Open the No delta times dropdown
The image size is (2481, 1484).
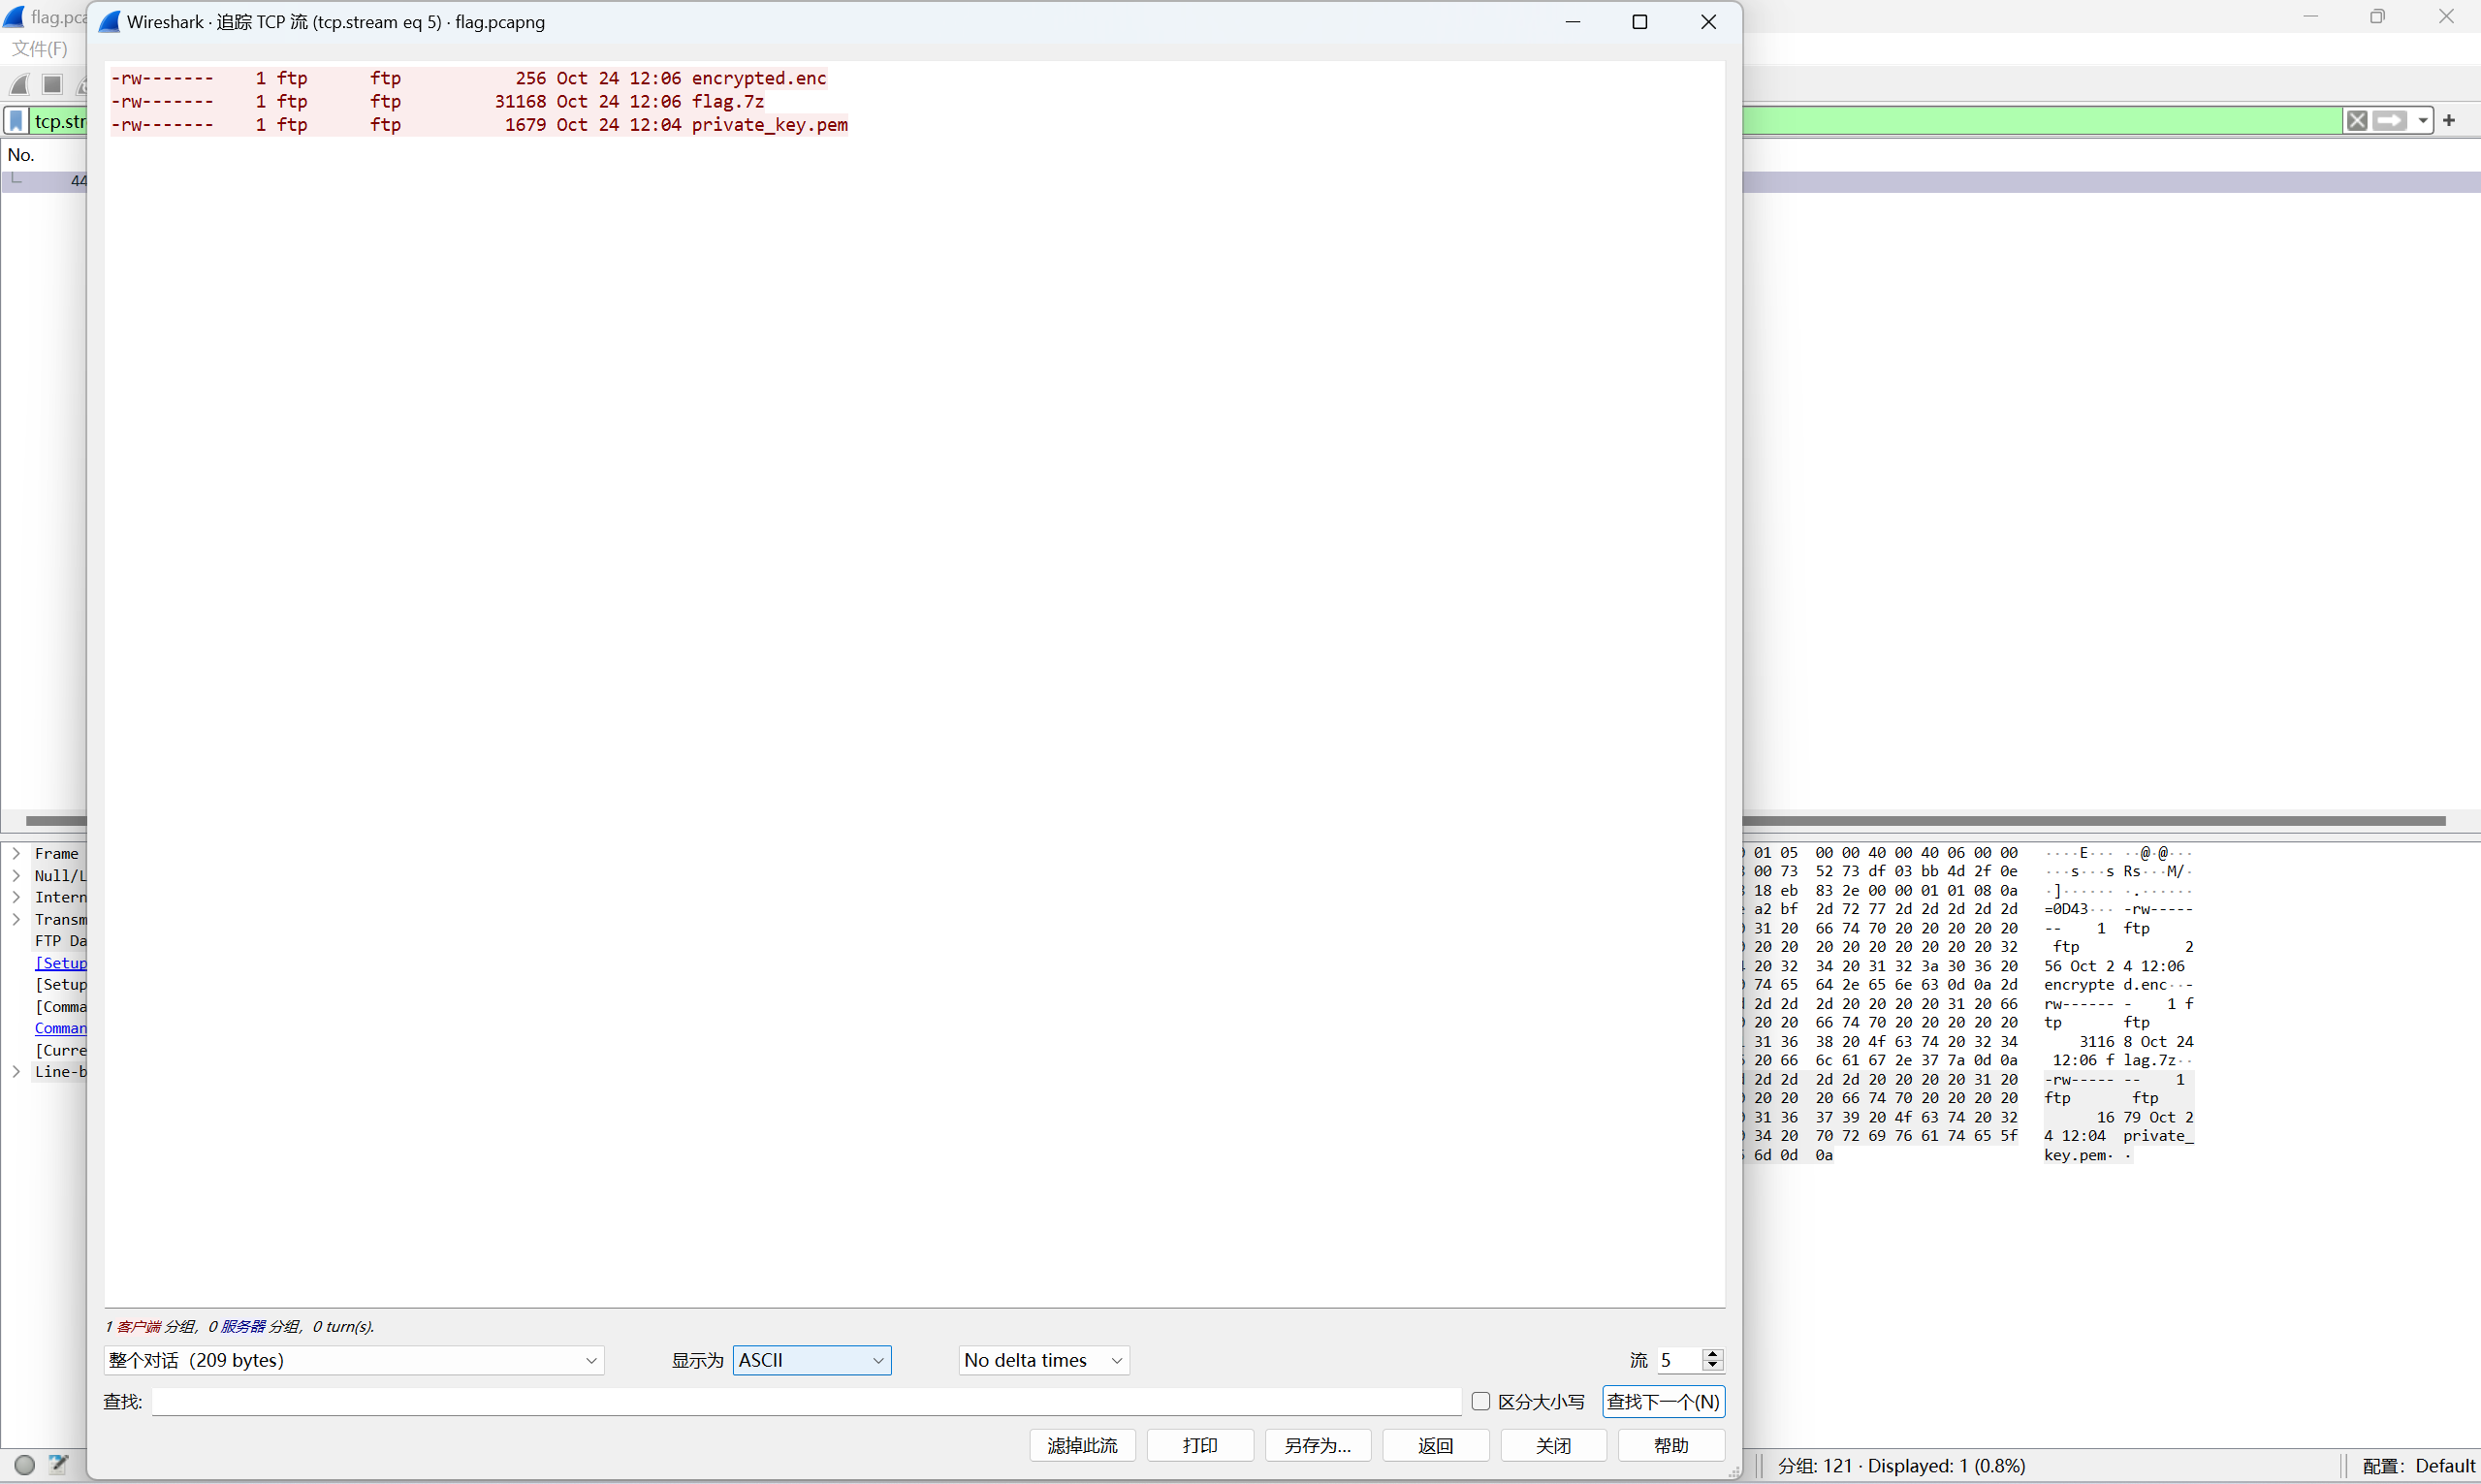[1044, 1360]
